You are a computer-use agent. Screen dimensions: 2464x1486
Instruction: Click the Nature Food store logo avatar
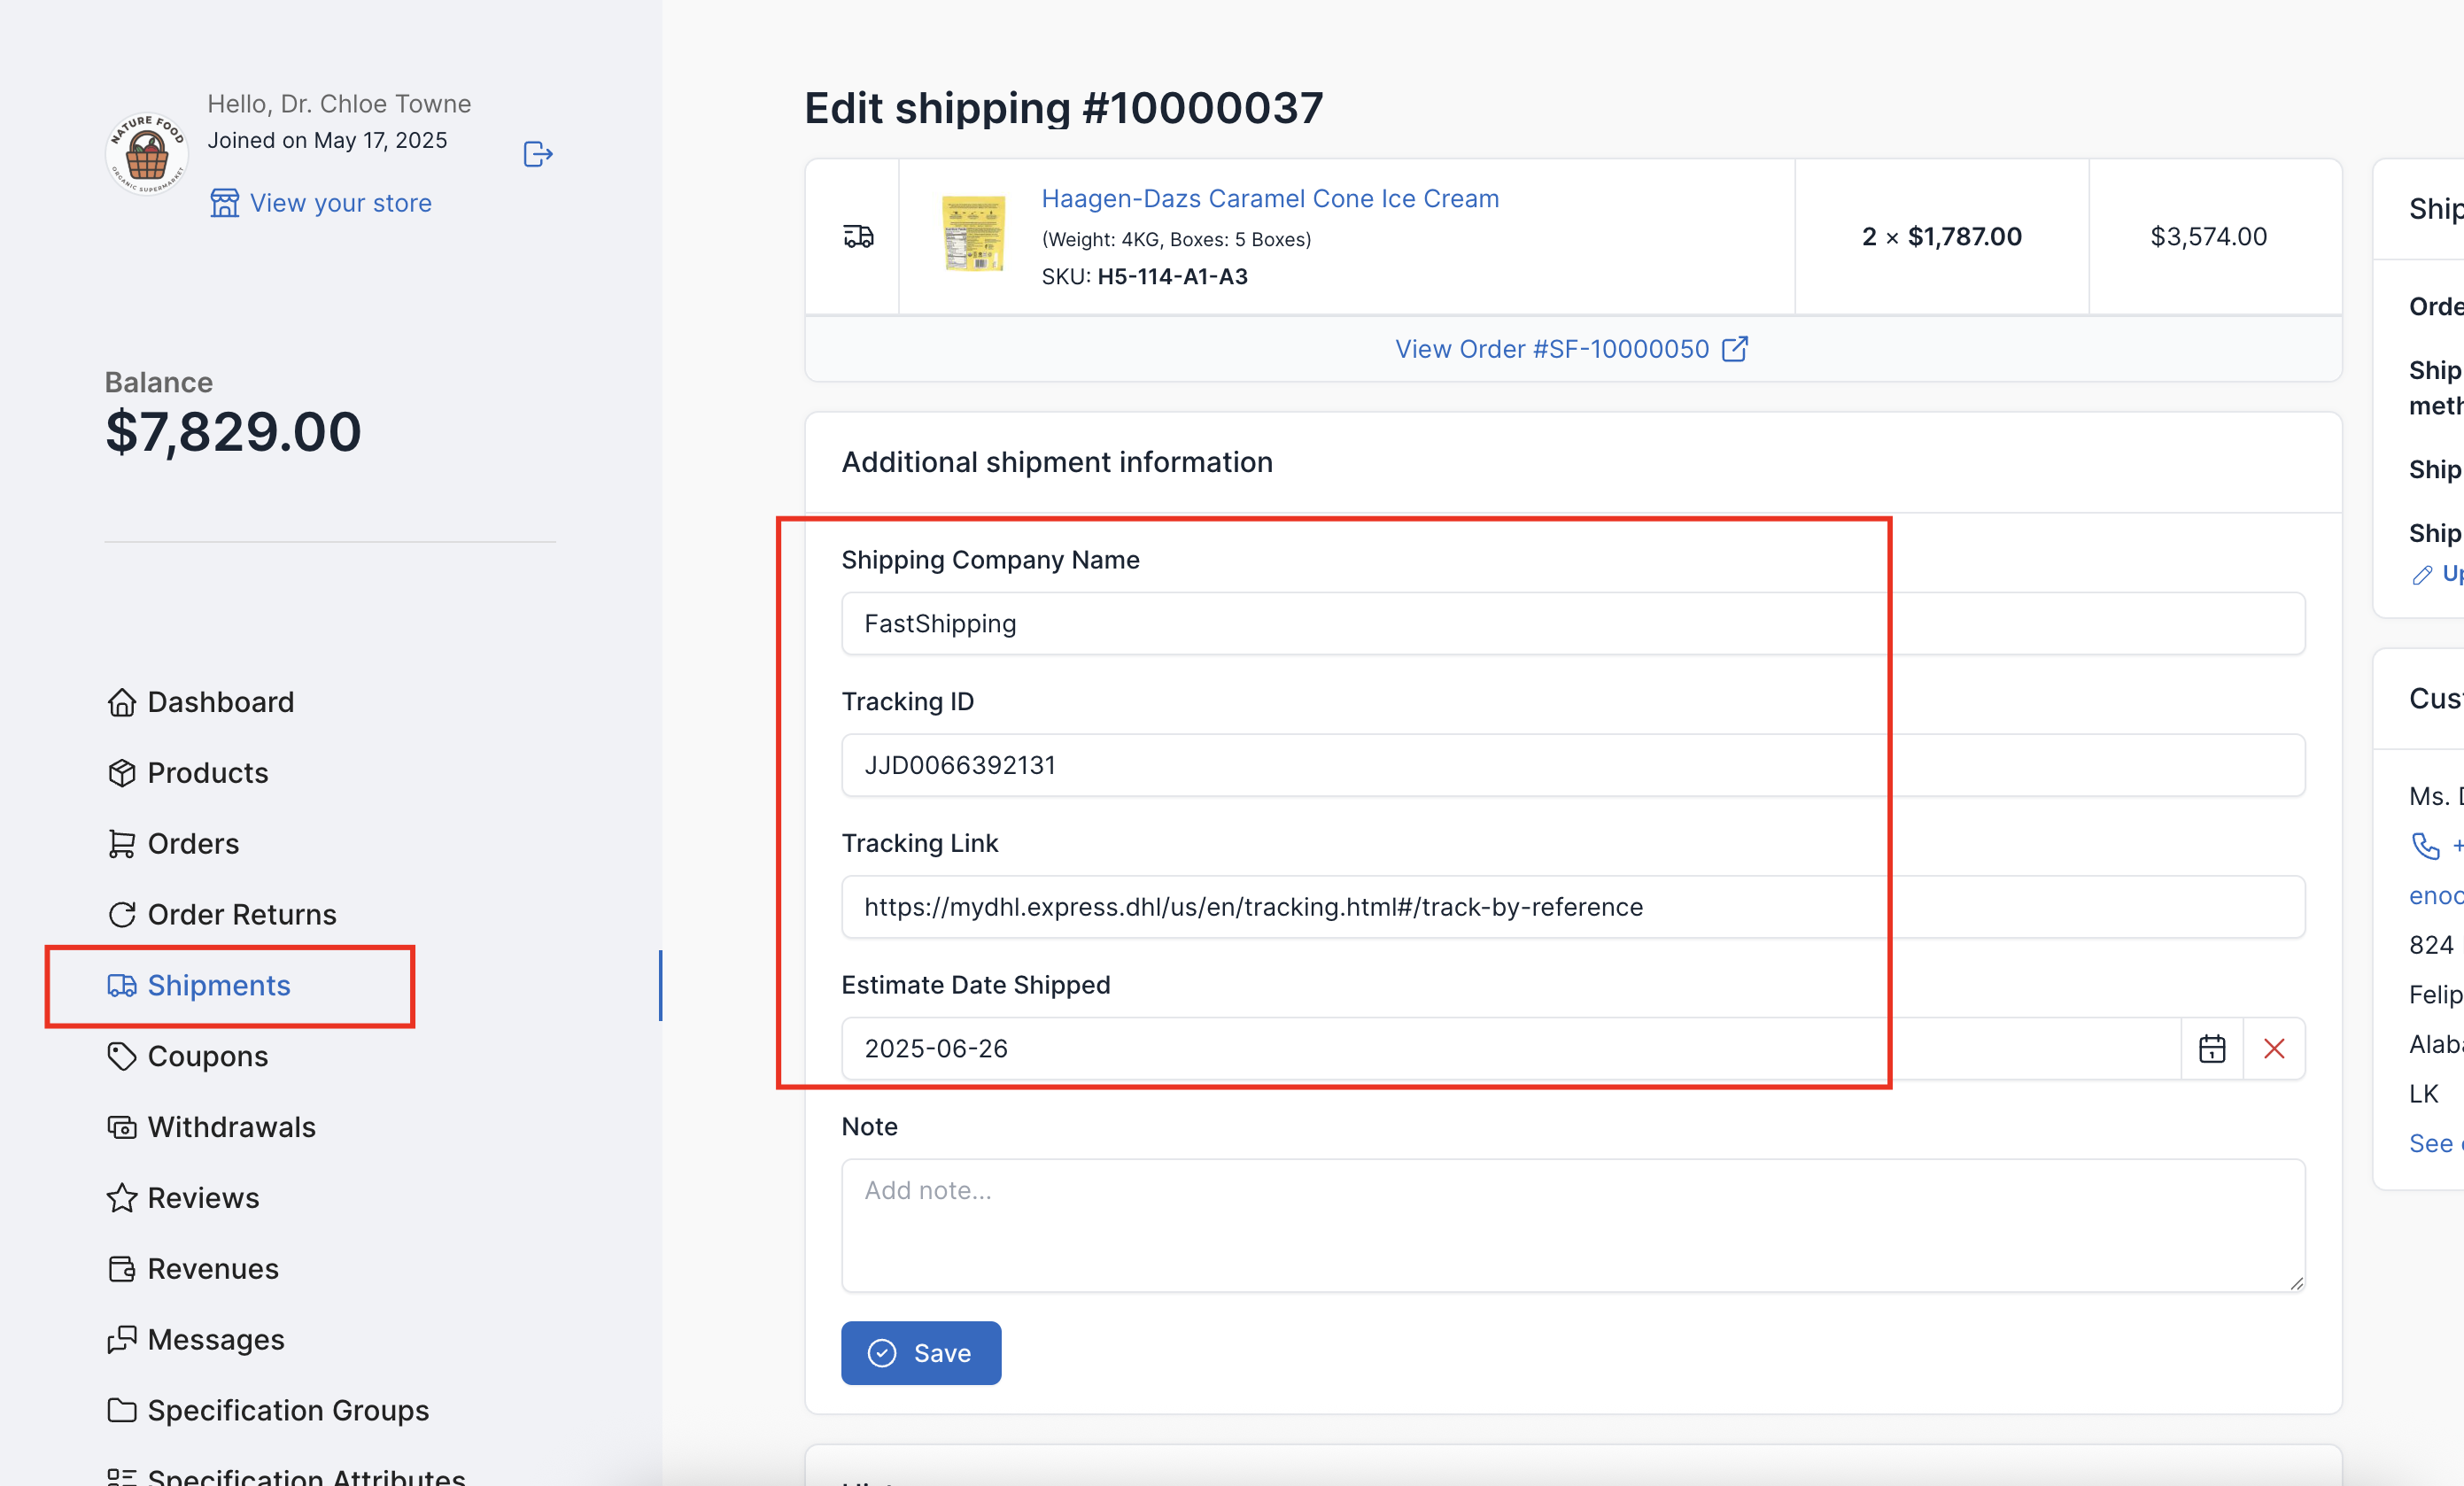click(147, 154)
